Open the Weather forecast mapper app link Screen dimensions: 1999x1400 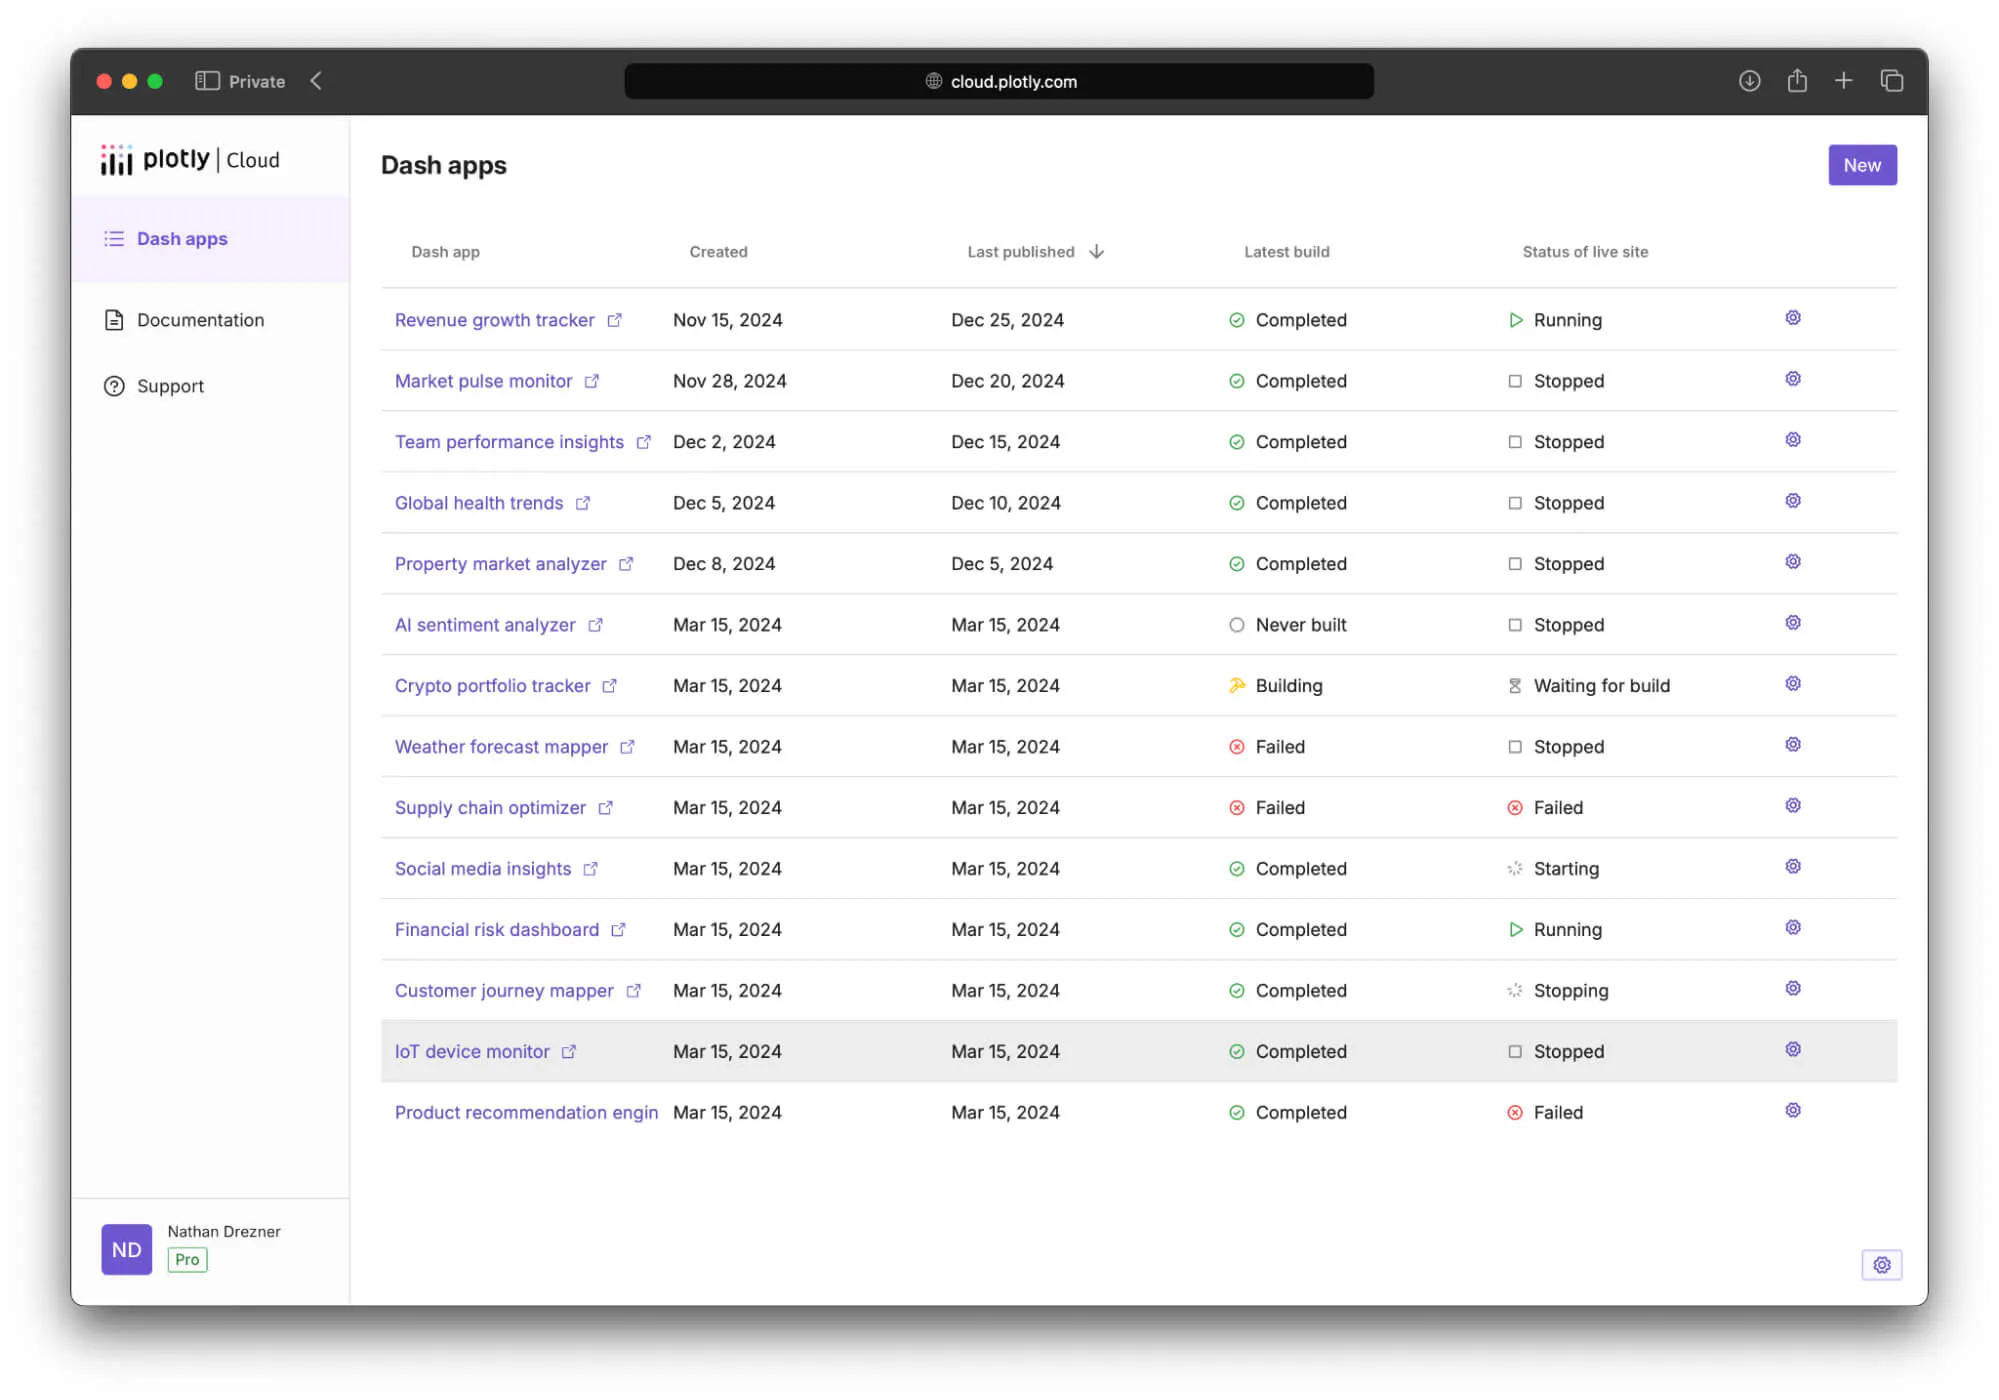tap(501, 747)
